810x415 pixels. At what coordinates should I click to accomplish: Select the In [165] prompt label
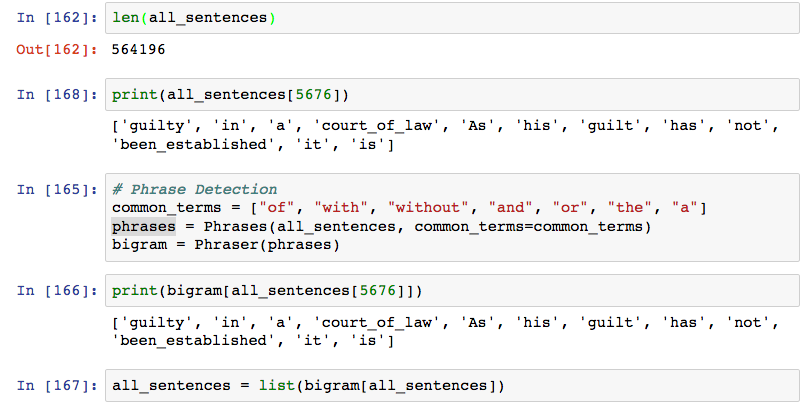pos(57,190)
